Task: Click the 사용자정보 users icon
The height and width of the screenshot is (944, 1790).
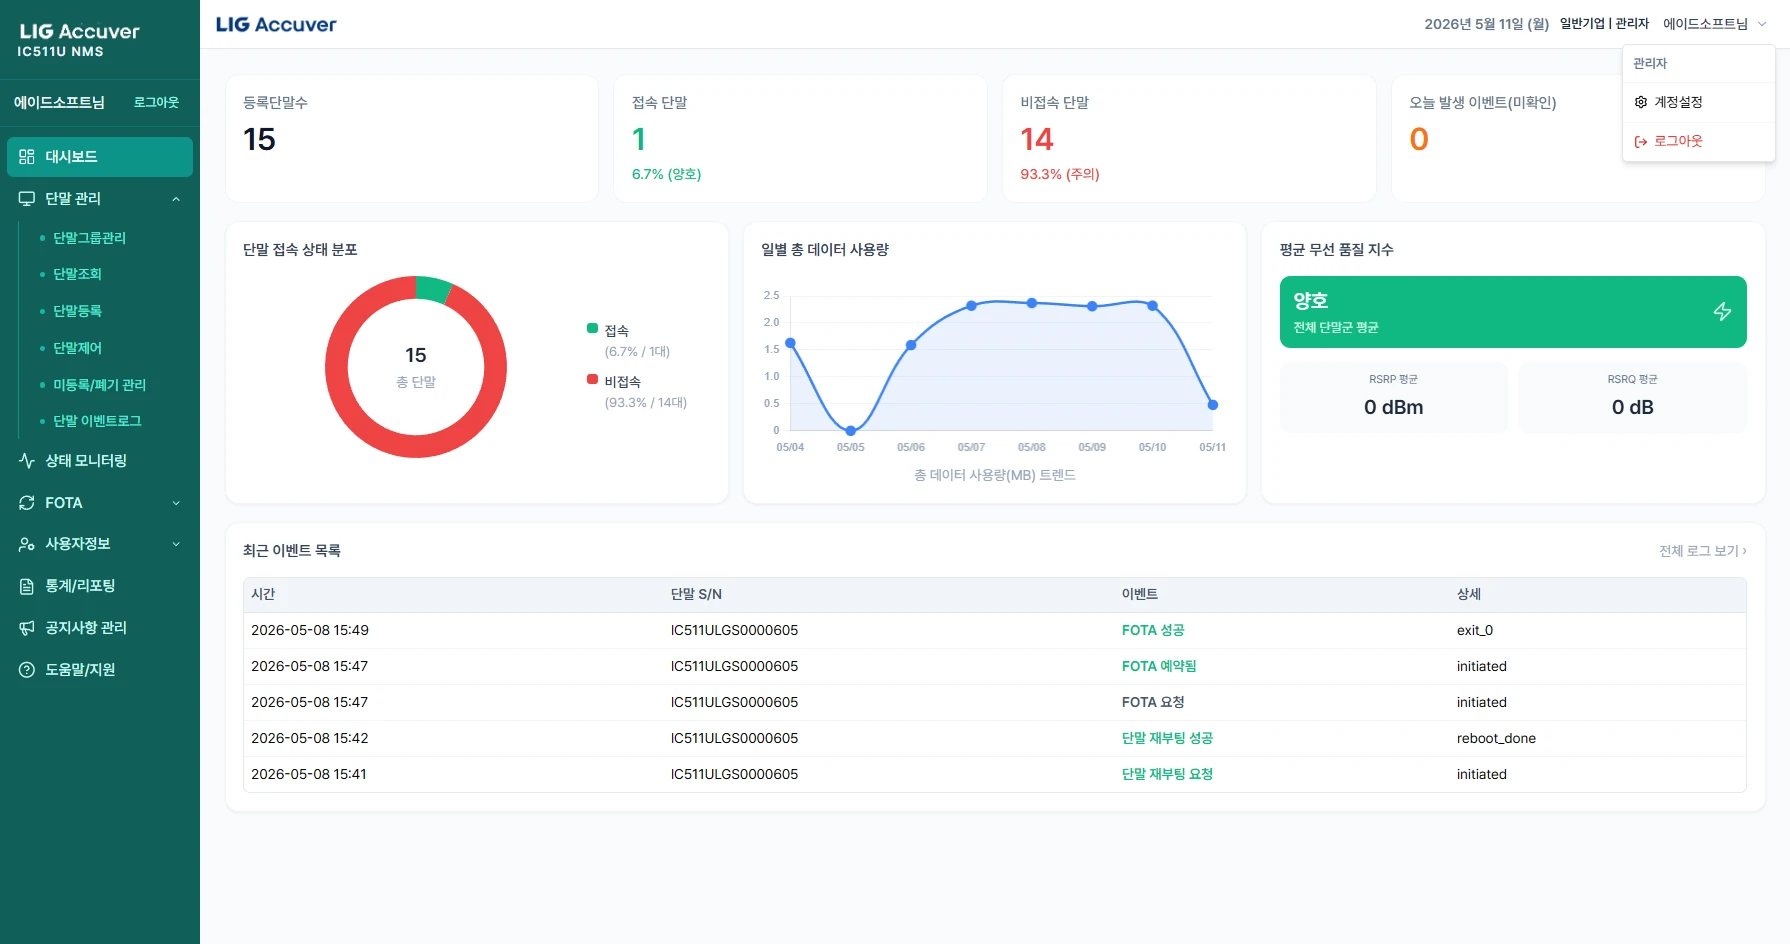Action: pyautogui.click(x=27, y=544)
